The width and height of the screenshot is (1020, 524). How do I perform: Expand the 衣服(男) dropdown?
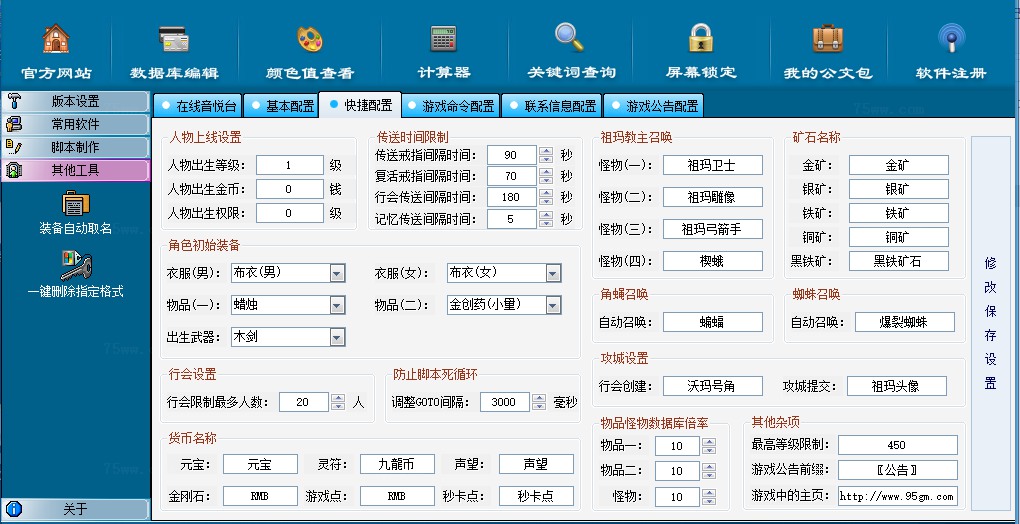click(x=337, y=273)
